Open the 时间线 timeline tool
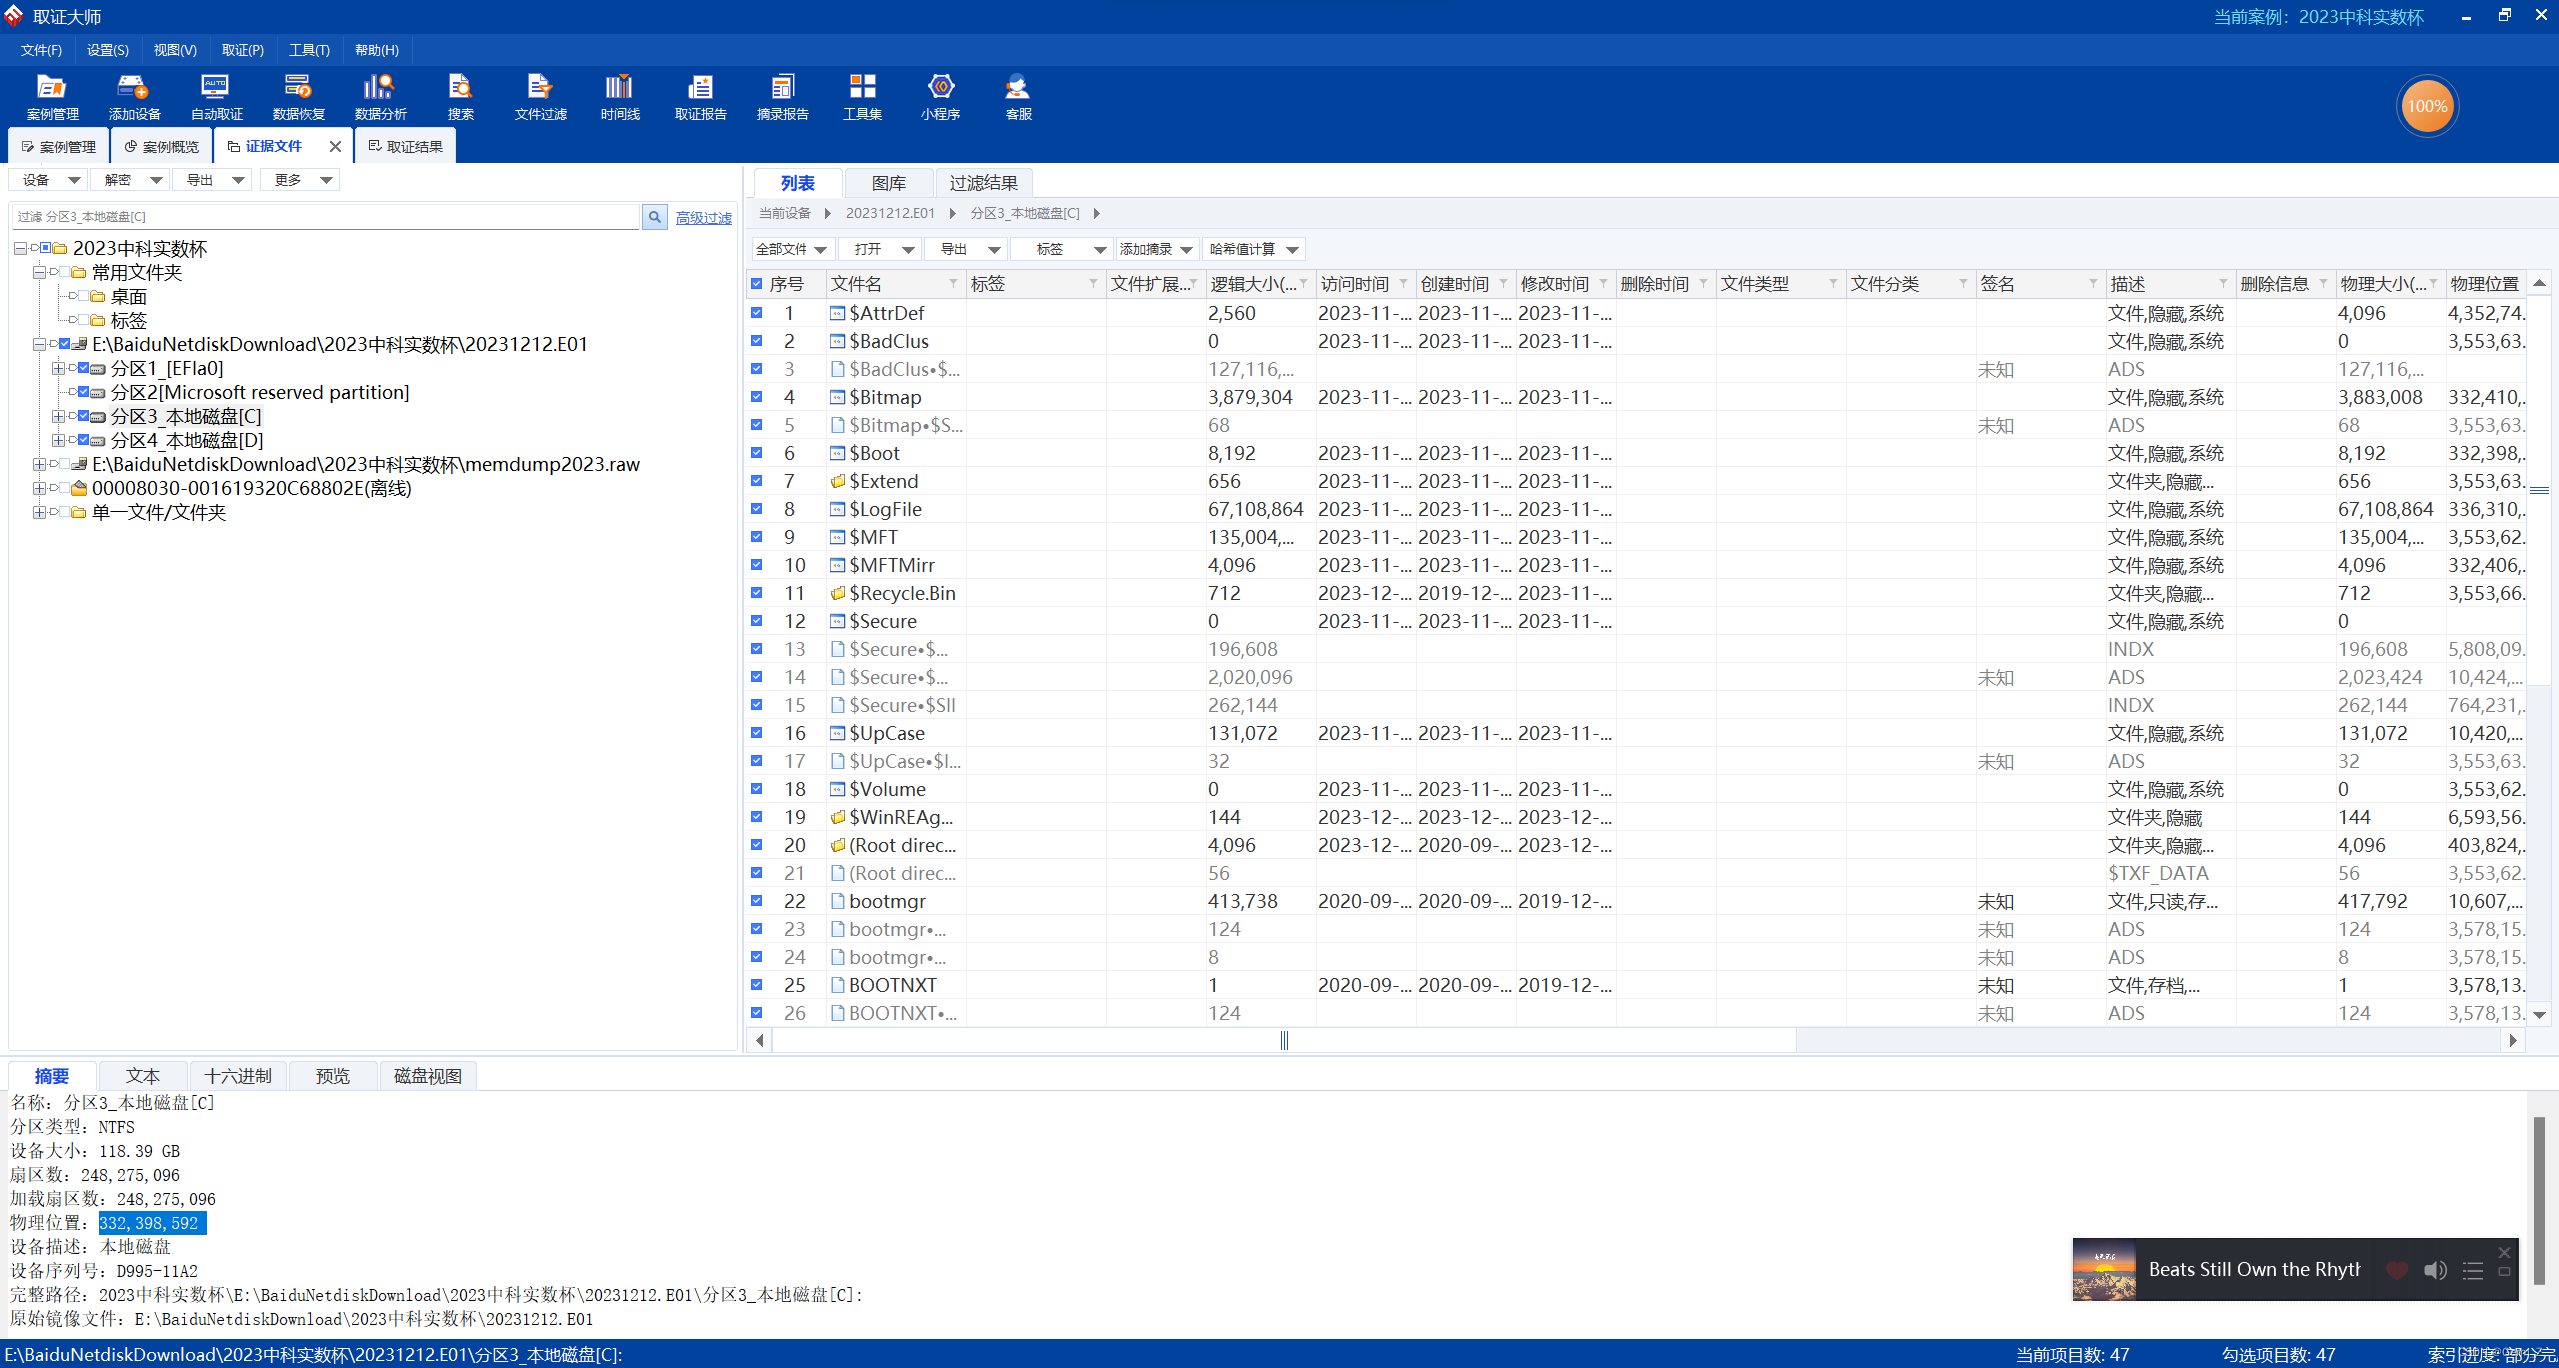This screenshot has width=2559, height=1368. coord(619,96)
